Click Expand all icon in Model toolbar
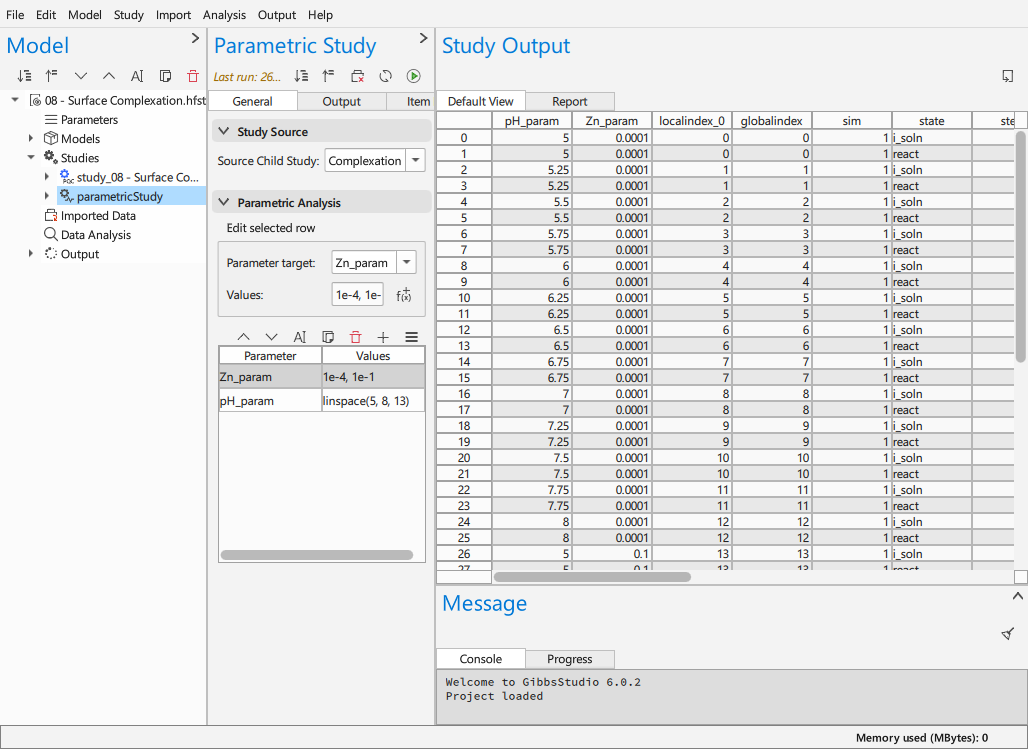 point(24,76)
